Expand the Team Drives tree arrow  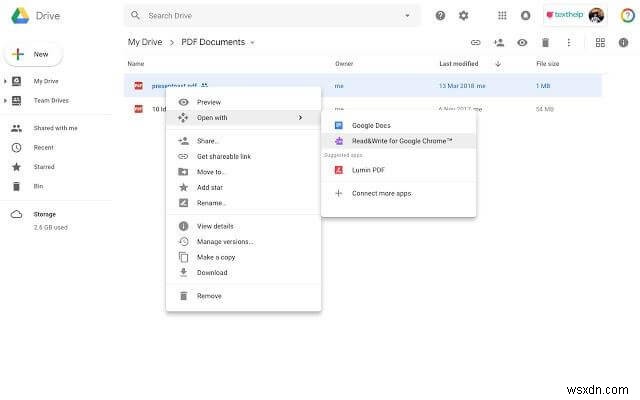point(5,100)
